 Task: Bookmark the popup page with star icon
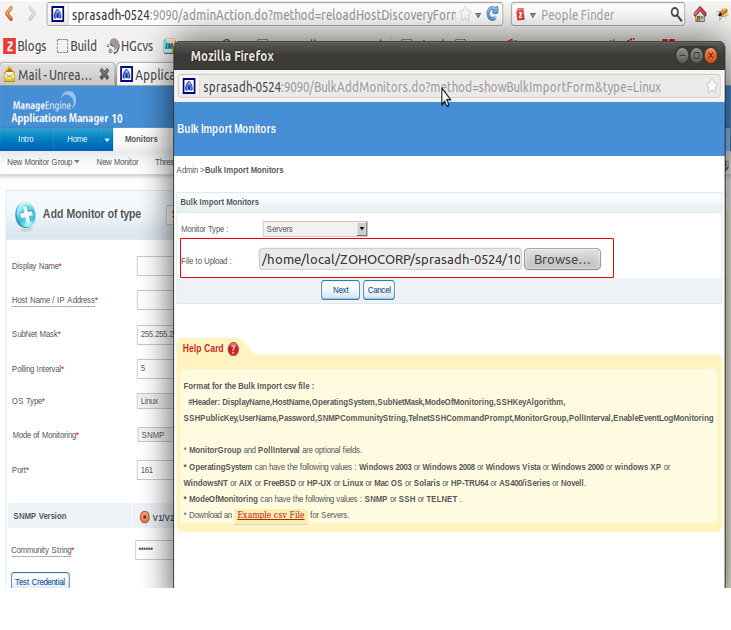coord(711,86)
